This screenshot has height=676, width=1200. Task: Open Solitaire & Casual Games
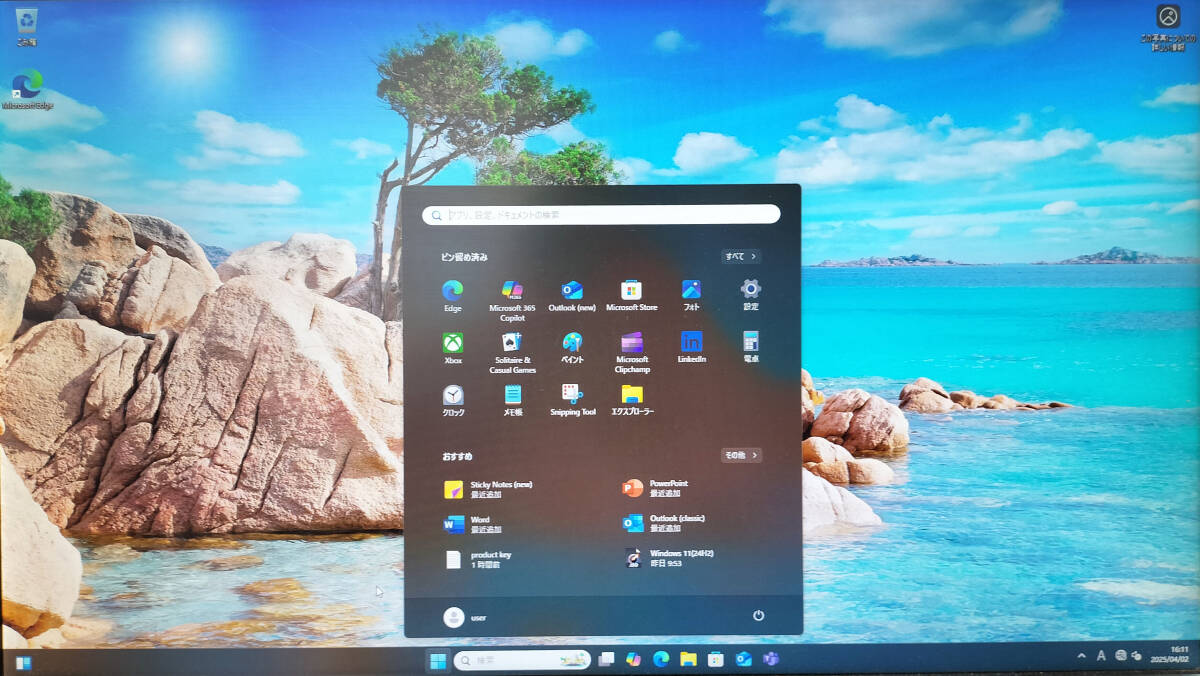click(x=512, y=352)
